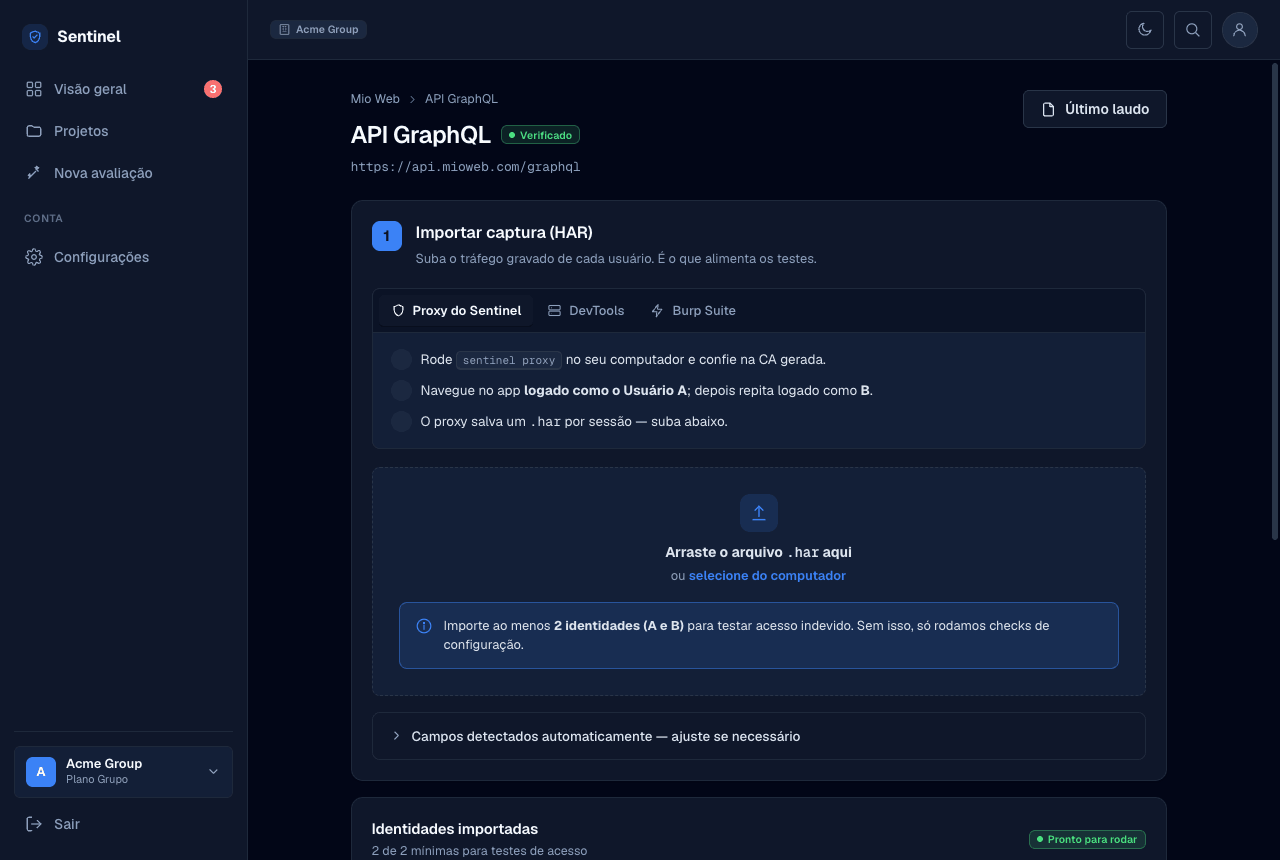
Task: Open Visão geral in sidebar
Action: coord(123,89)
